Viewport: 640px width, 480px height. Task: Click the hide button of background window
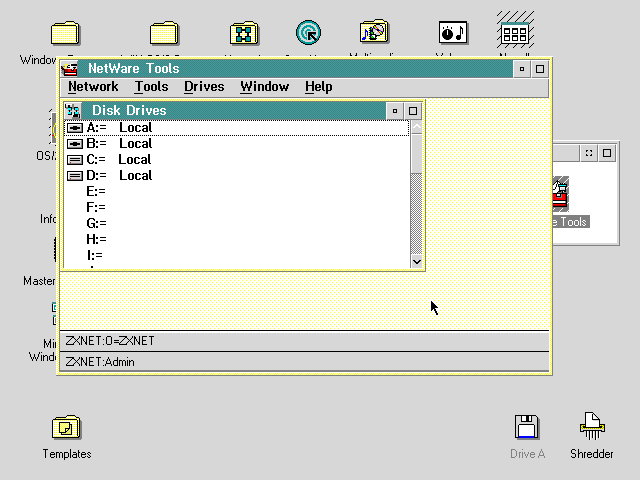[x=589, y=153]
